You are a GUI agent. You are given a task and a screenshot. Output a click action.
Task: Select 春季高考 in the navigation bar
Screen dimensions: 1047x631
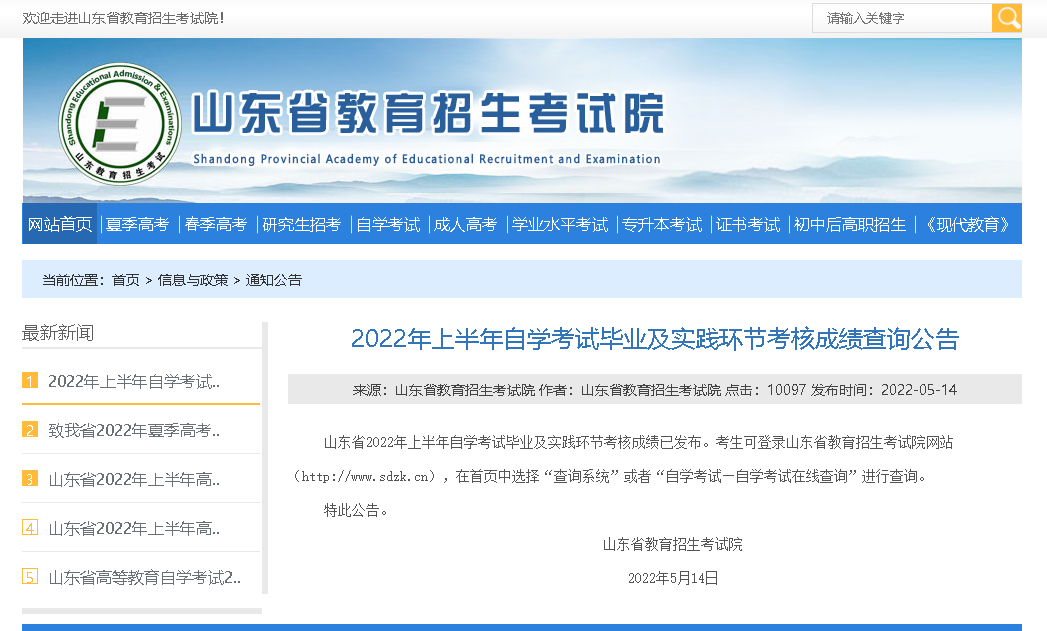point(216,224)
